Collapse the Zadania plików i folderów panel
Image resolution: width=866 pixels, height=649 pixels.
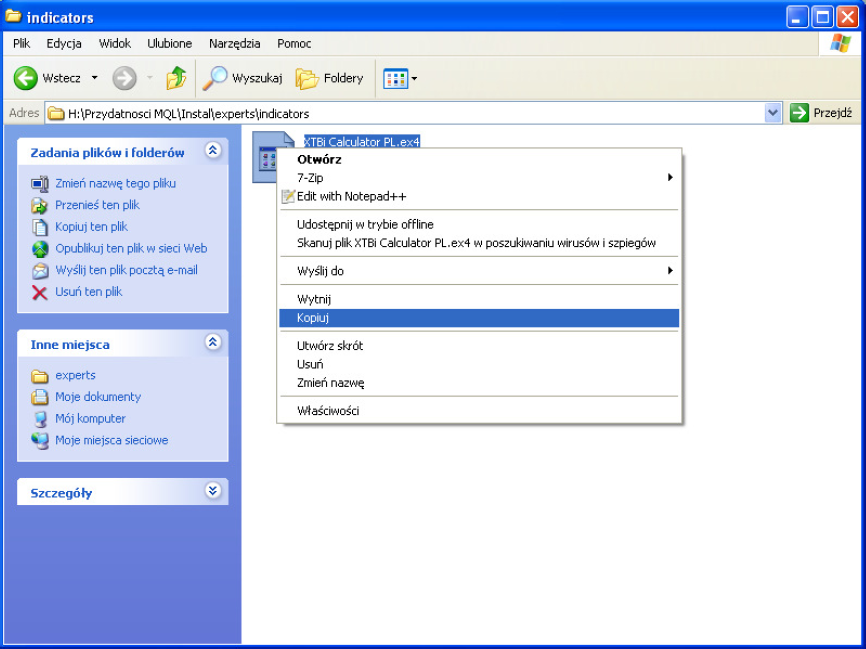point(212,151)
